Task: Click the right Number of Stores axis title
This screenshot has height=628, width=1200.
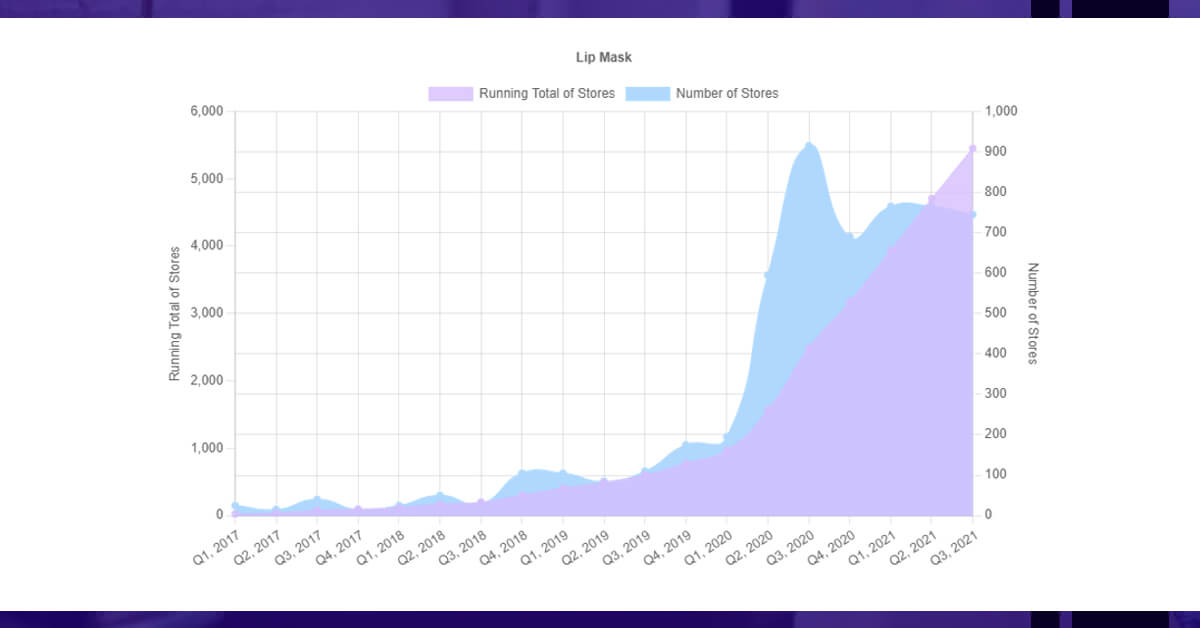Action: click(x=1033, y=313)
